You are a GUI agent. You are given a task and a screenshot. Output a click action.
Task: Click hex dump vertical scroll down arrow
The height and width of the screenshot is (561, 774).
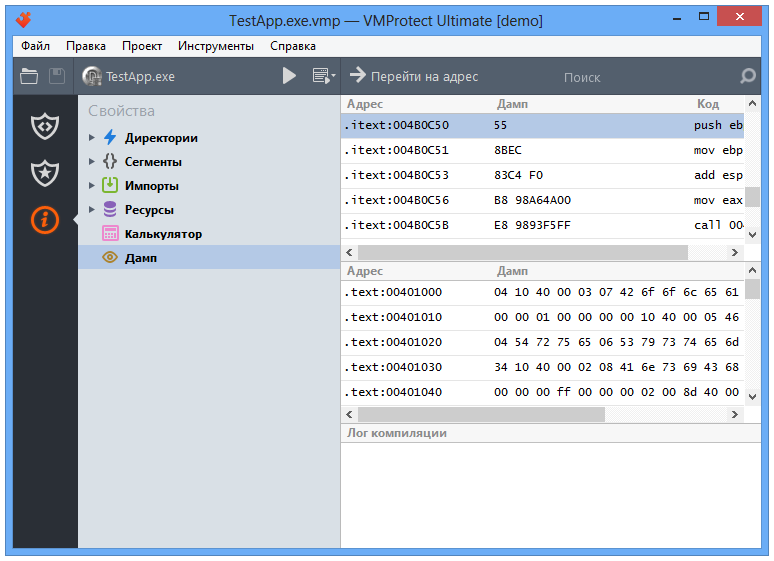(752, 397)
